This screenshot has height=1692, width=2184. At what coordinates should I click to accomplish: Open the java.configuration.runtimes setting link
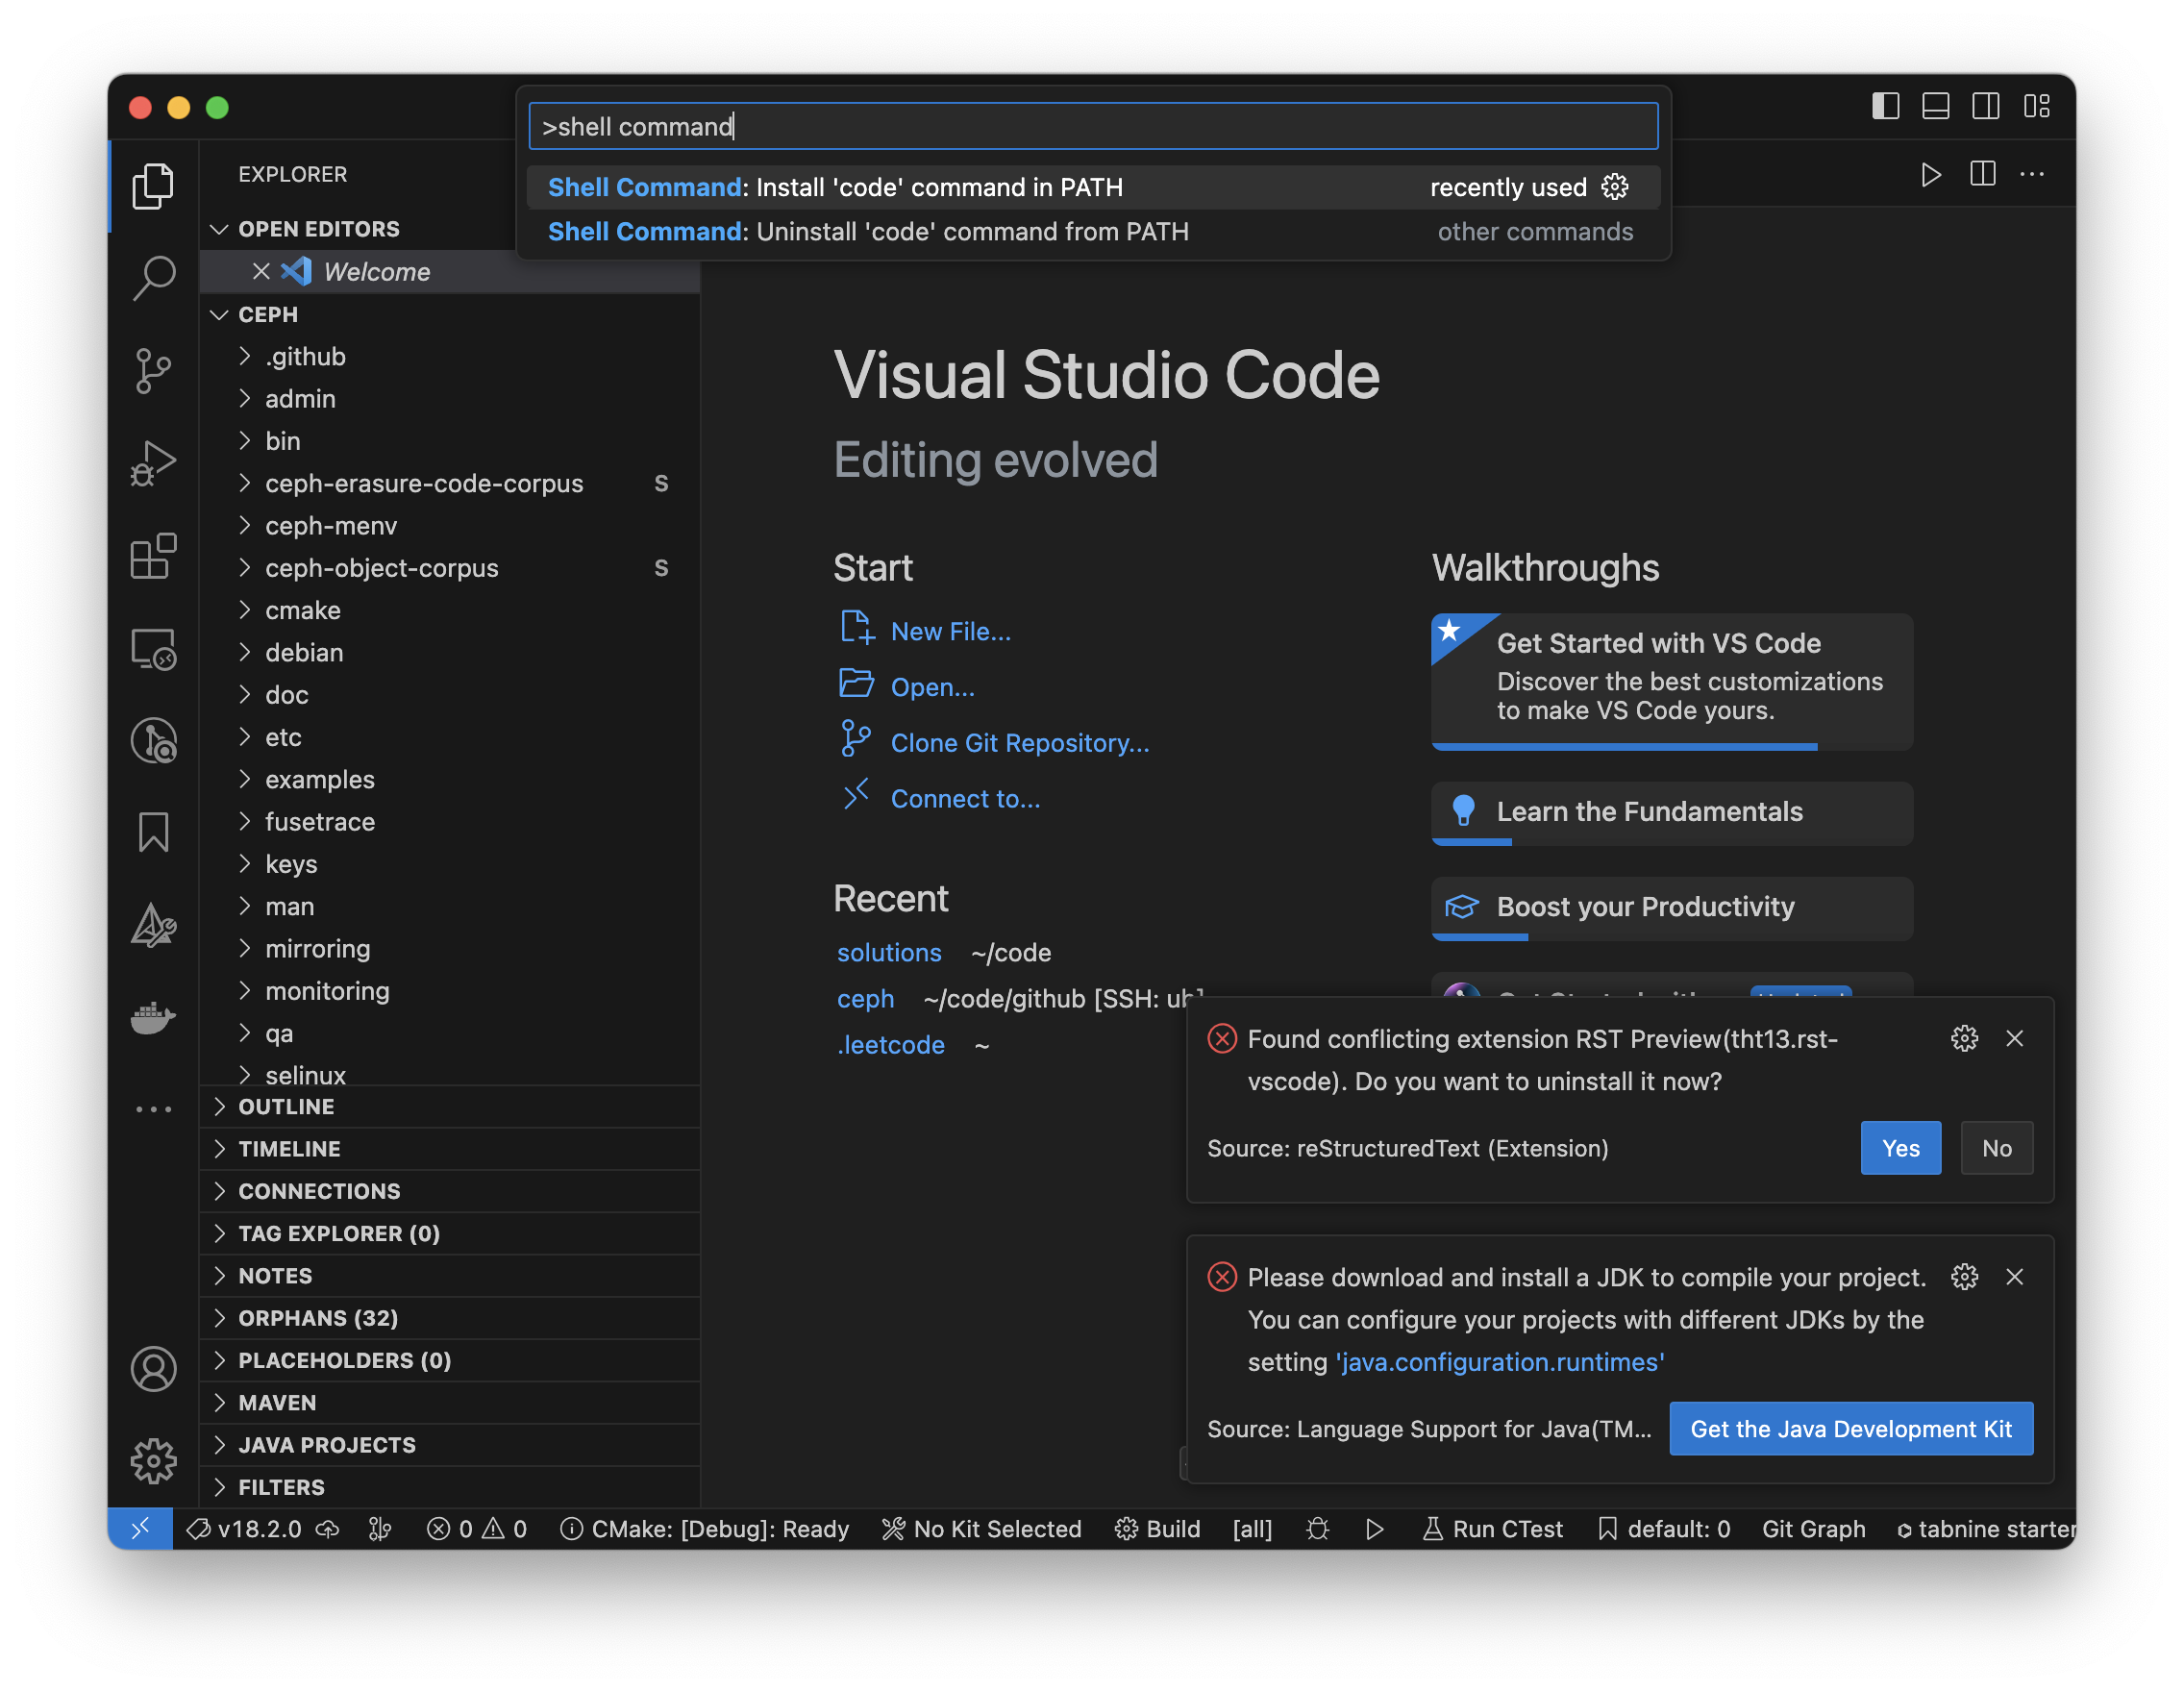(x=1501, y=1362)
